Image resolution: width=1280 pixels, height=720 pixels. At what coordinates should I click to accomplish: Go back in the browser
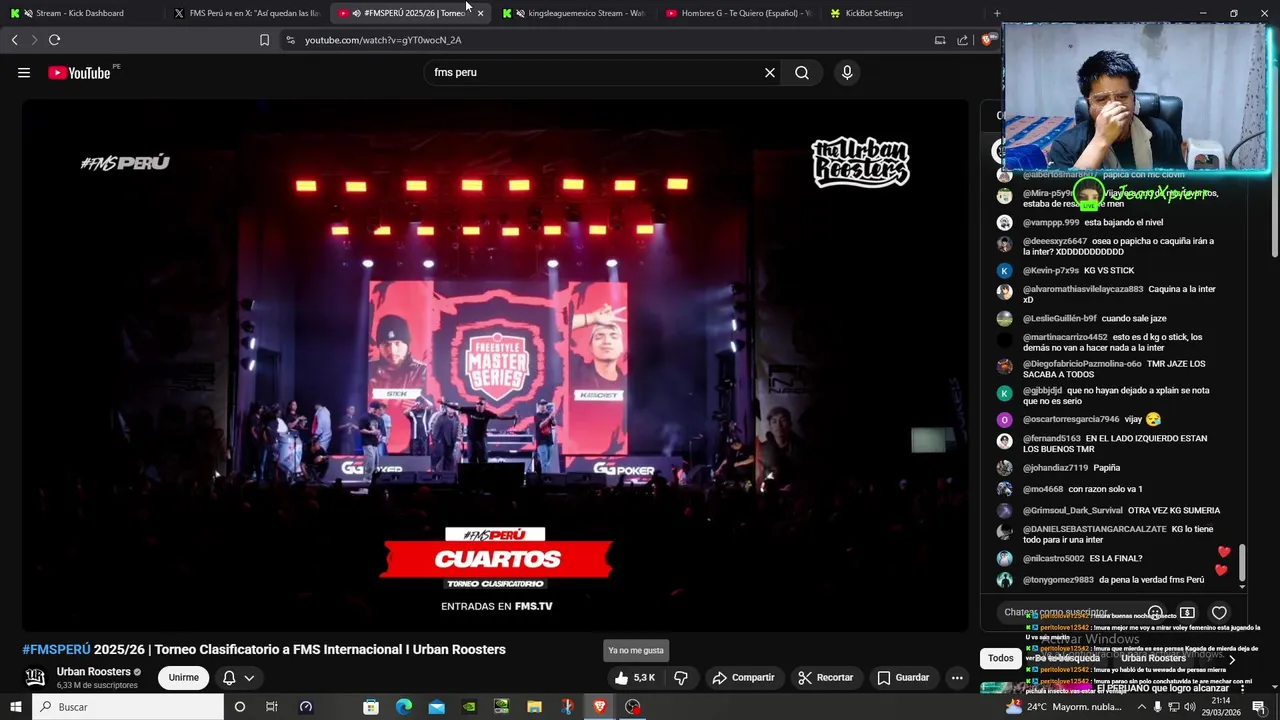(x=14, y=40)
